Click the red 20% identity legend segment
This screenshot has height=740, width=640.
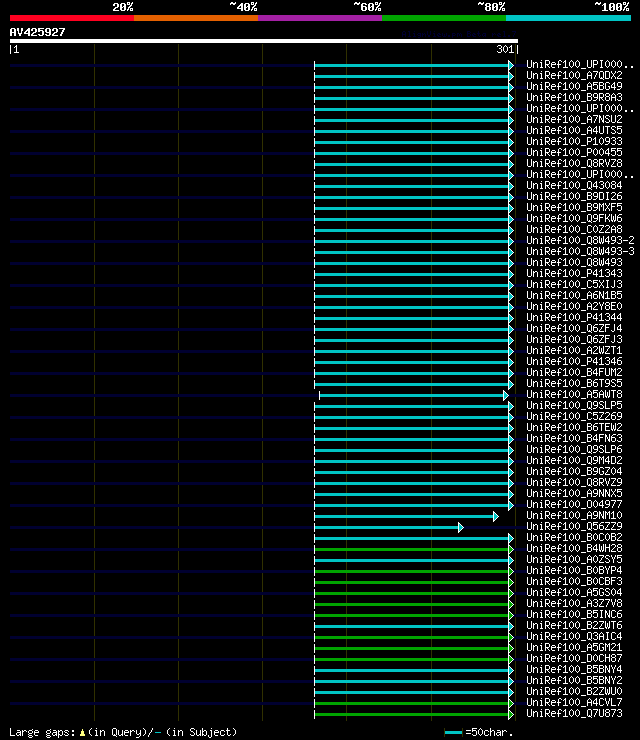point(72,18)
